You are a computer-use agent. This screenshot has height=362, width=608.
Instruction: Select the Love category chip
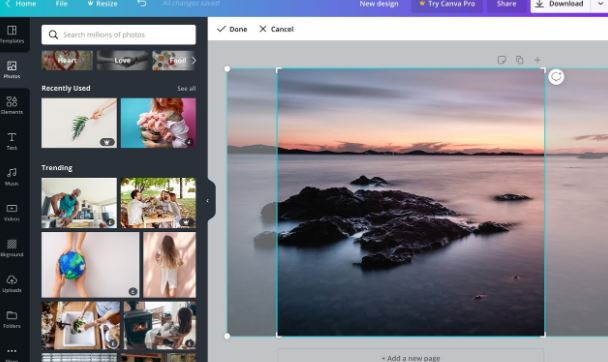[123, 60]
